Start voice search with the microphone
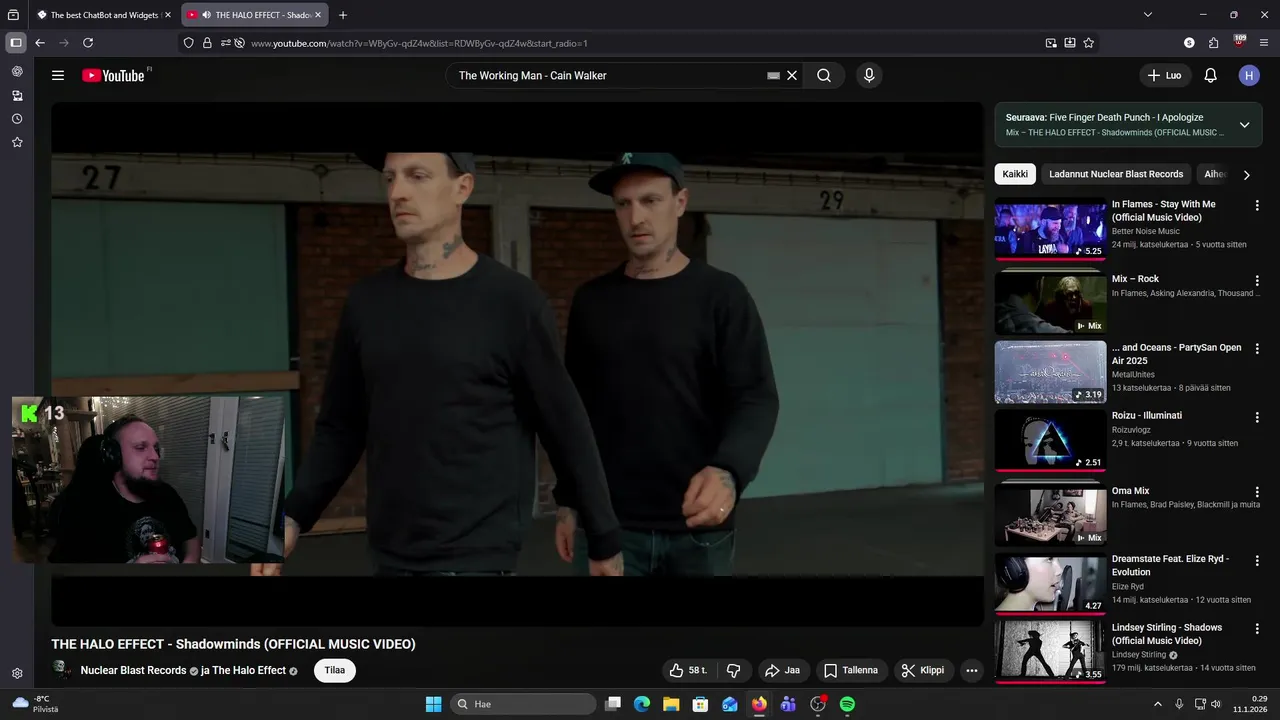This screenshot has width=1280, height=720. [869, 75]
